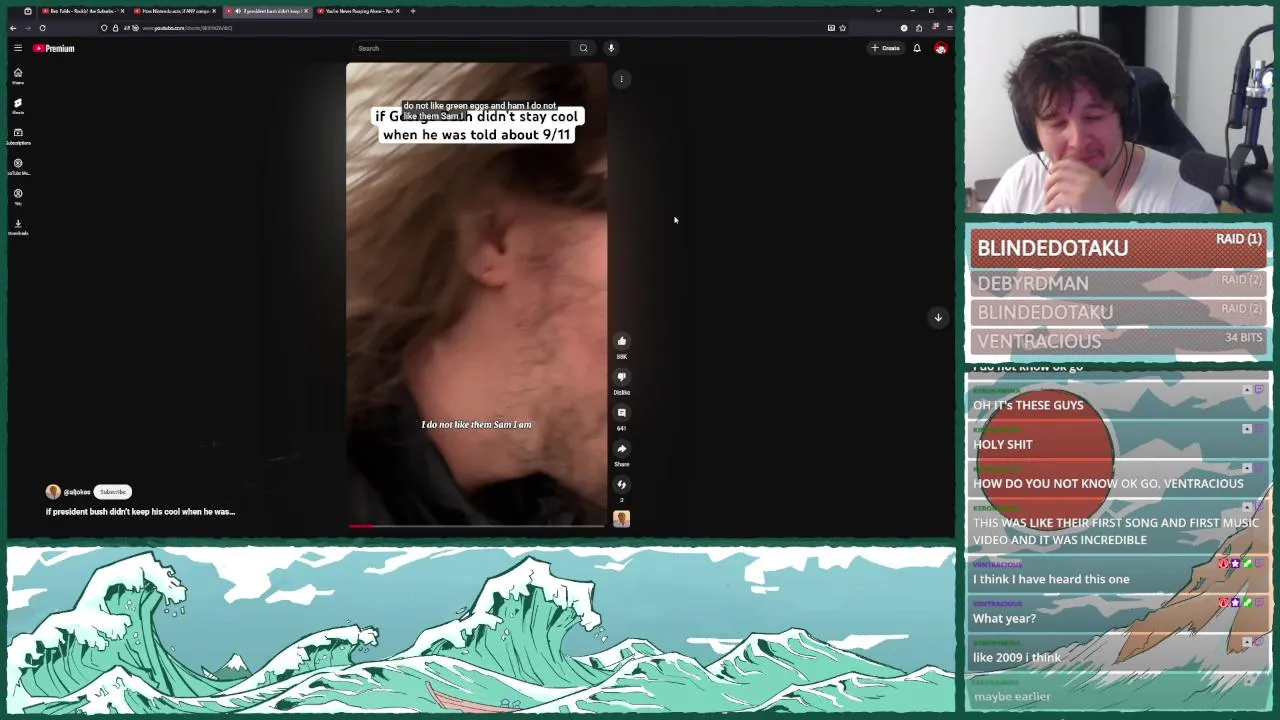Go to YouTube Premium home logo
This screenshot has width=1280, height=720.
click(x=54, y=48)
